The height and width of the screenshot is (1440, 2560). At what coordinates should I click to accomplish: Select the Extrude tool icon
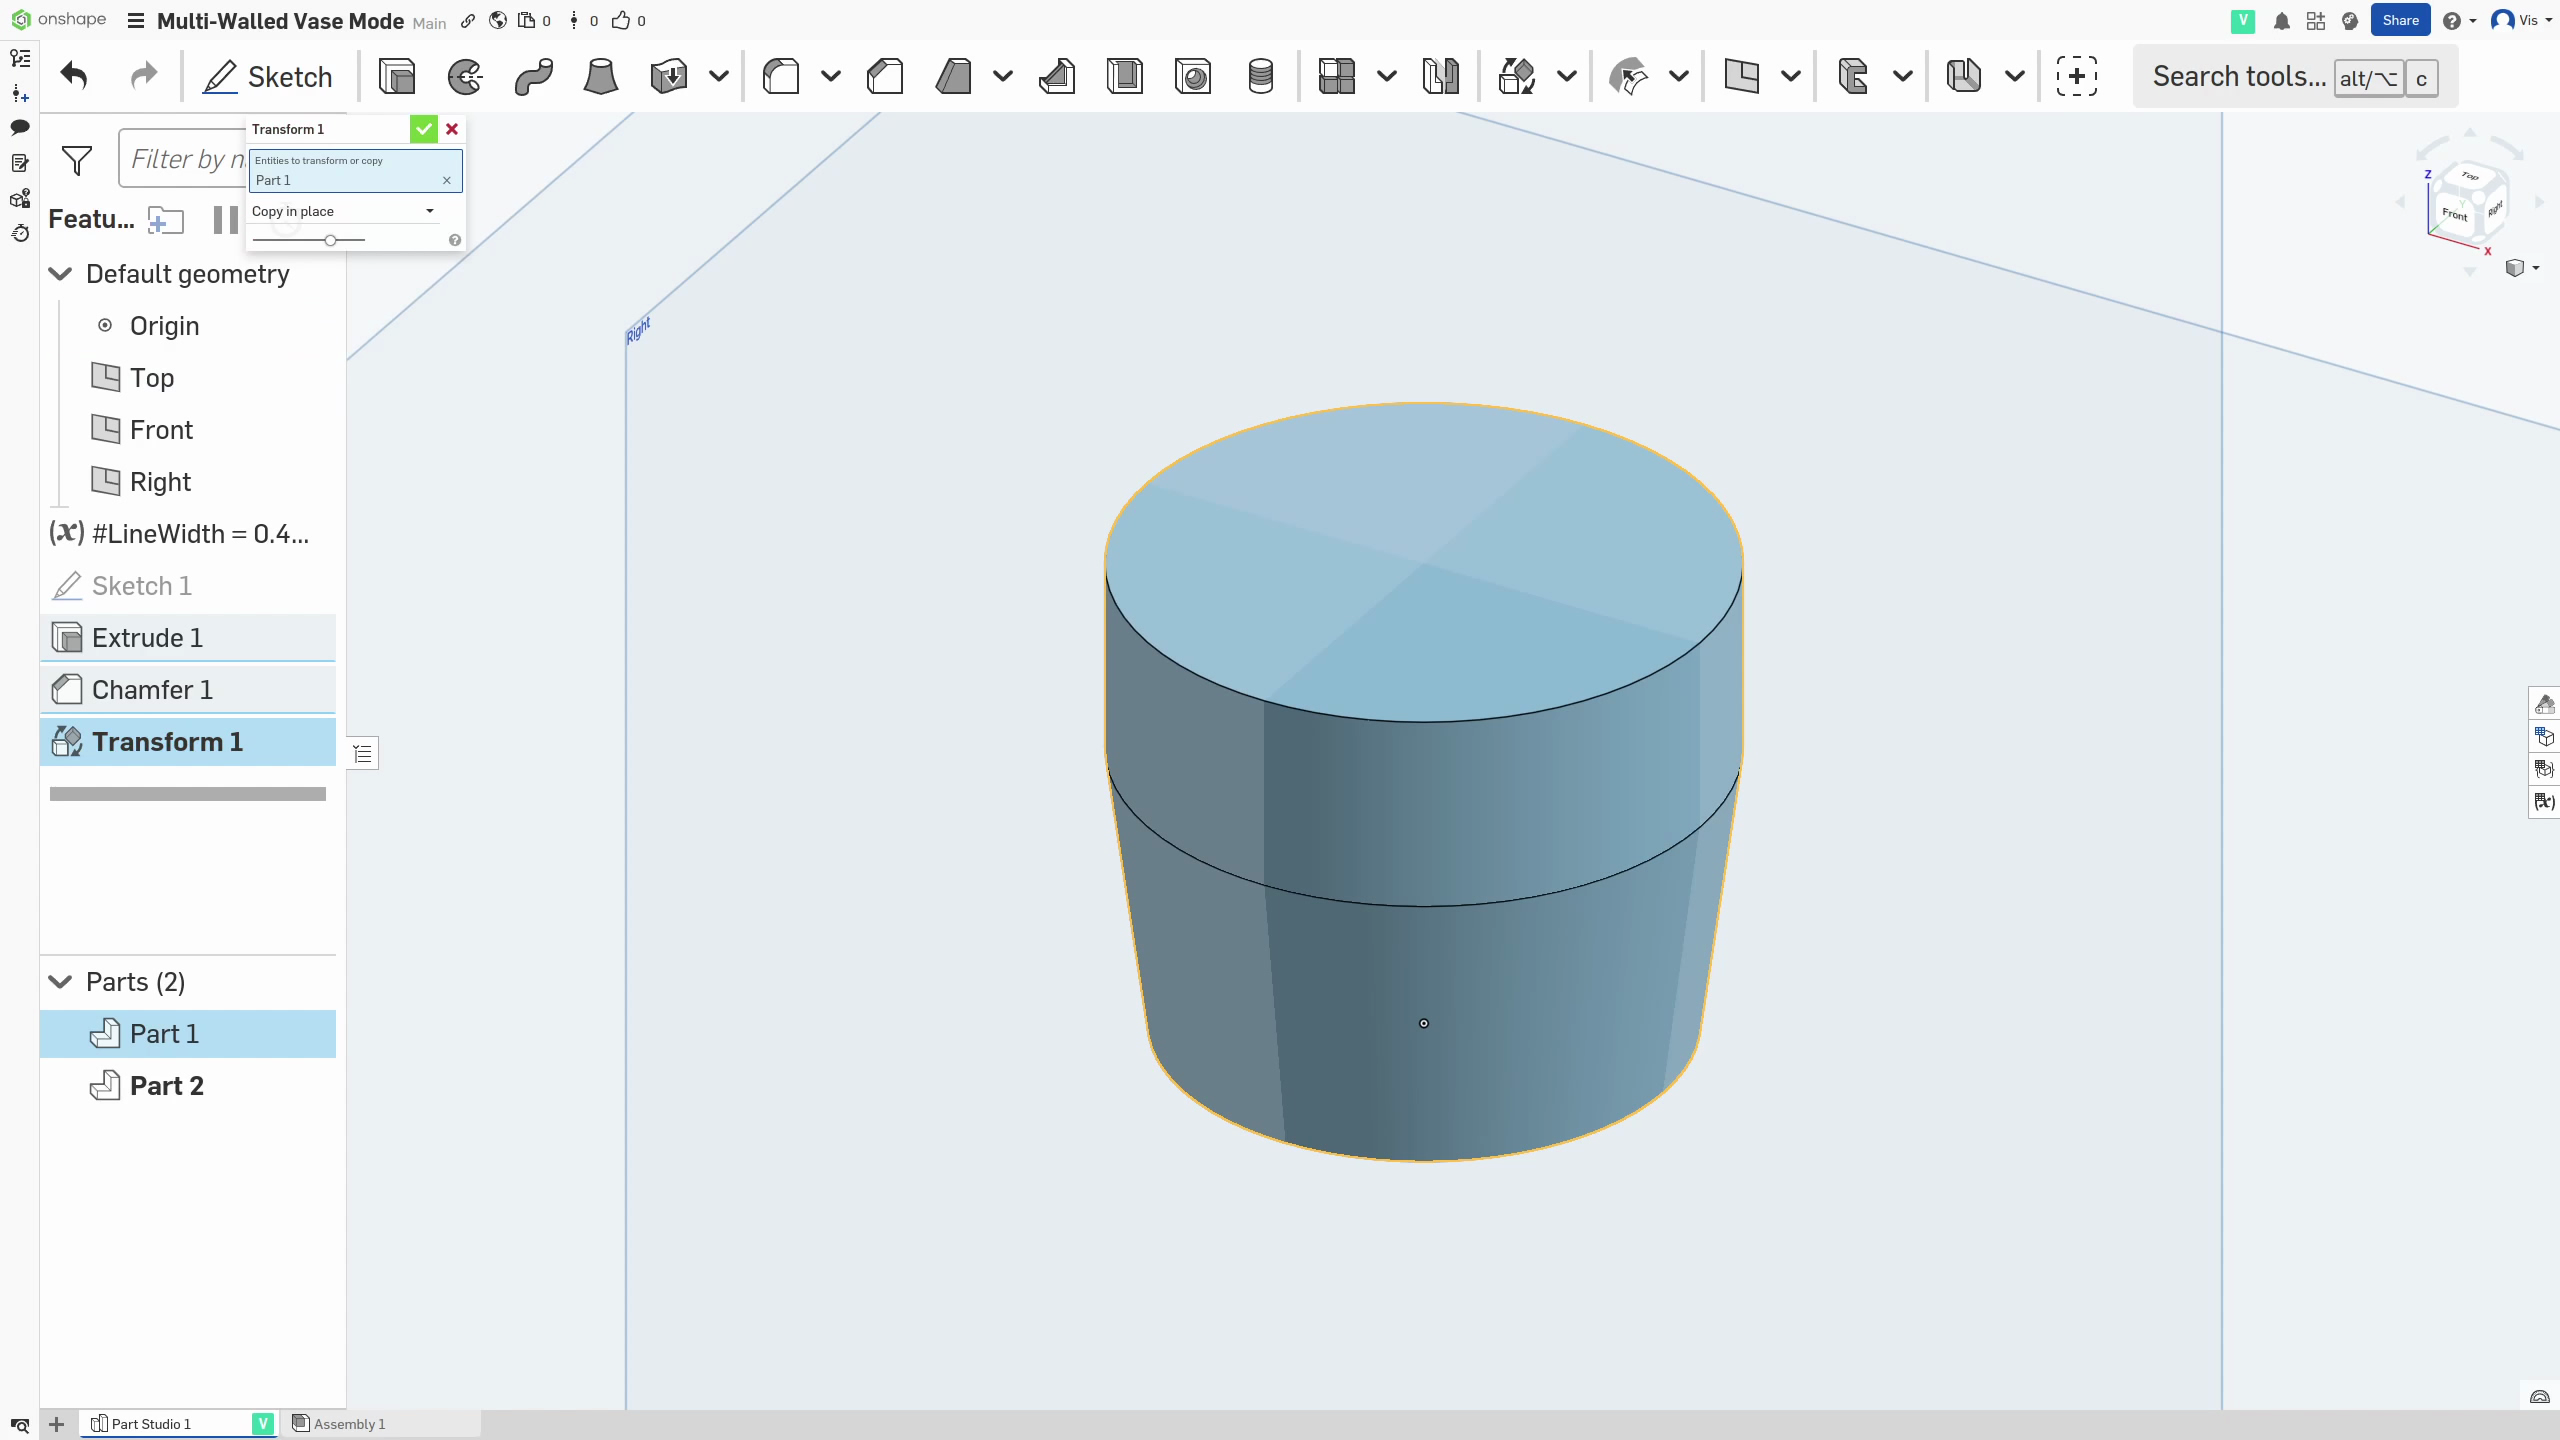(397, 76)
